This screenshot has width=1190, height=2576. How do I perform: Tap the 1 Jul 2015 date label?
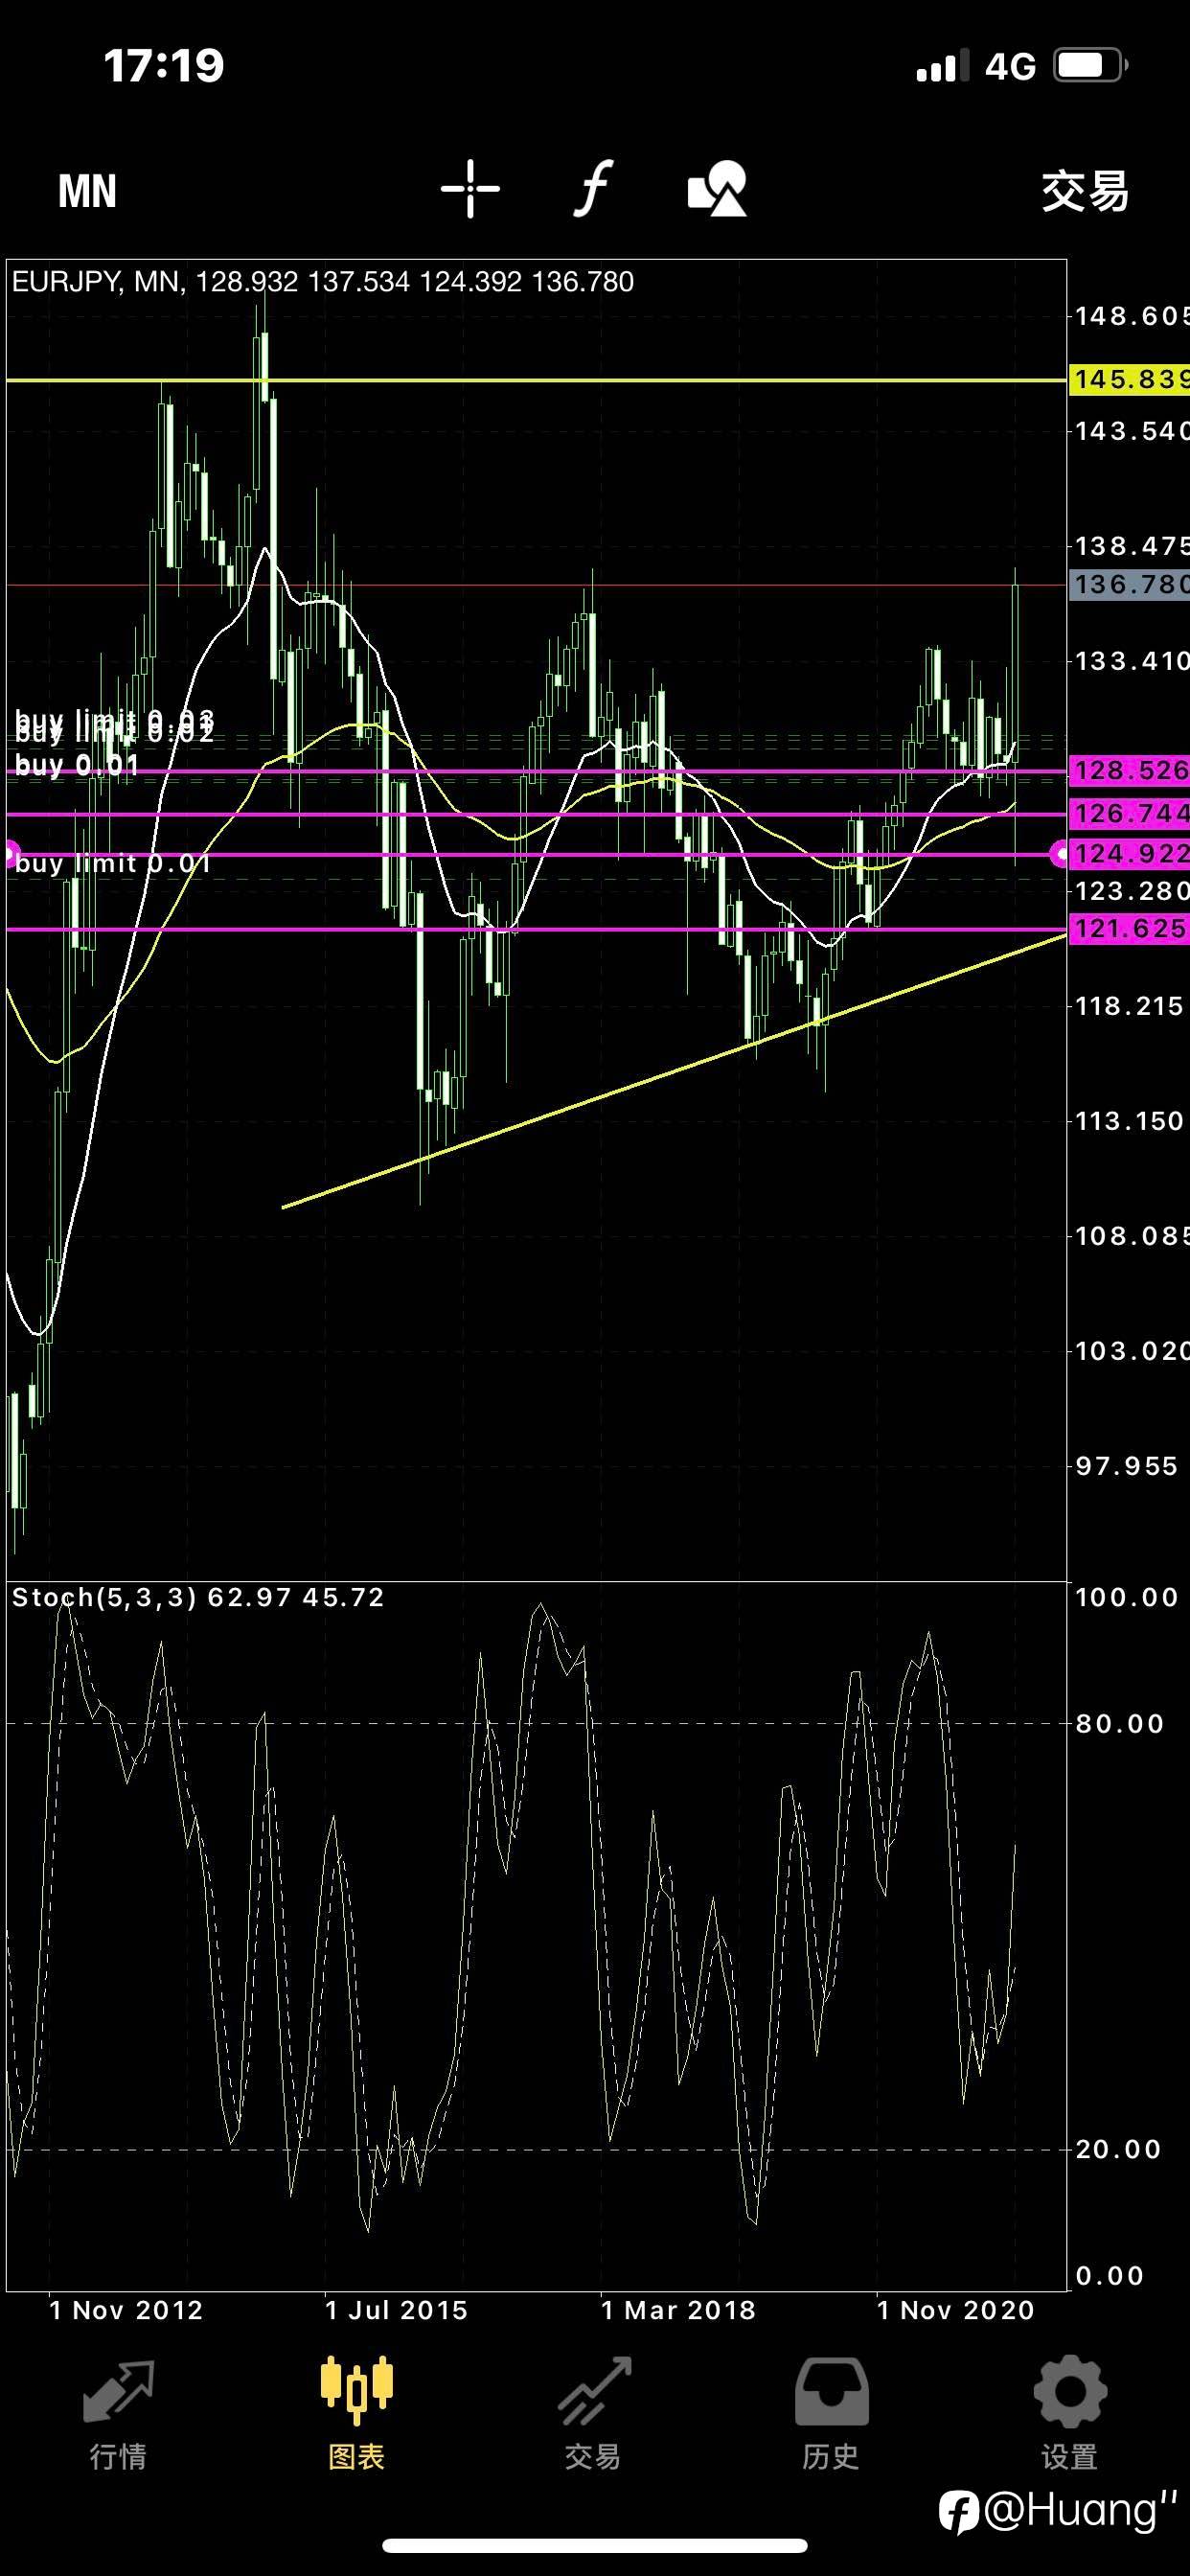(396, 2310)
